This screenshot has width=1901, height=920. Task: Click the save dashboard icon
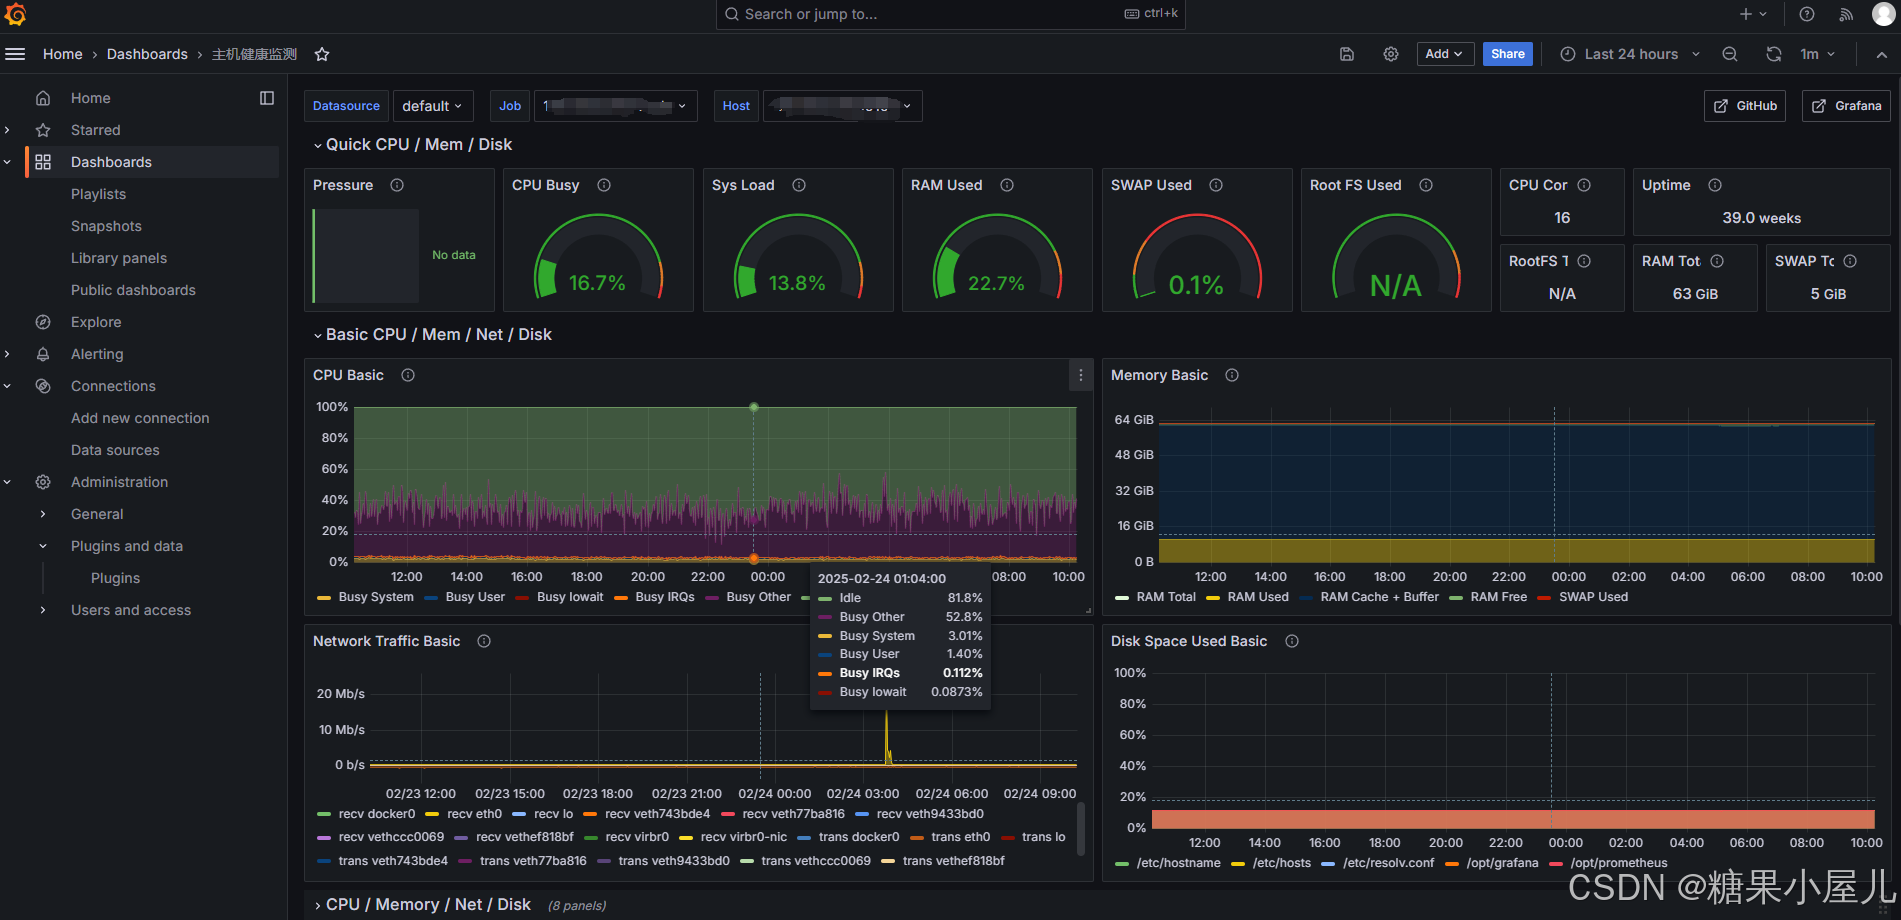tap(1346, 54)
